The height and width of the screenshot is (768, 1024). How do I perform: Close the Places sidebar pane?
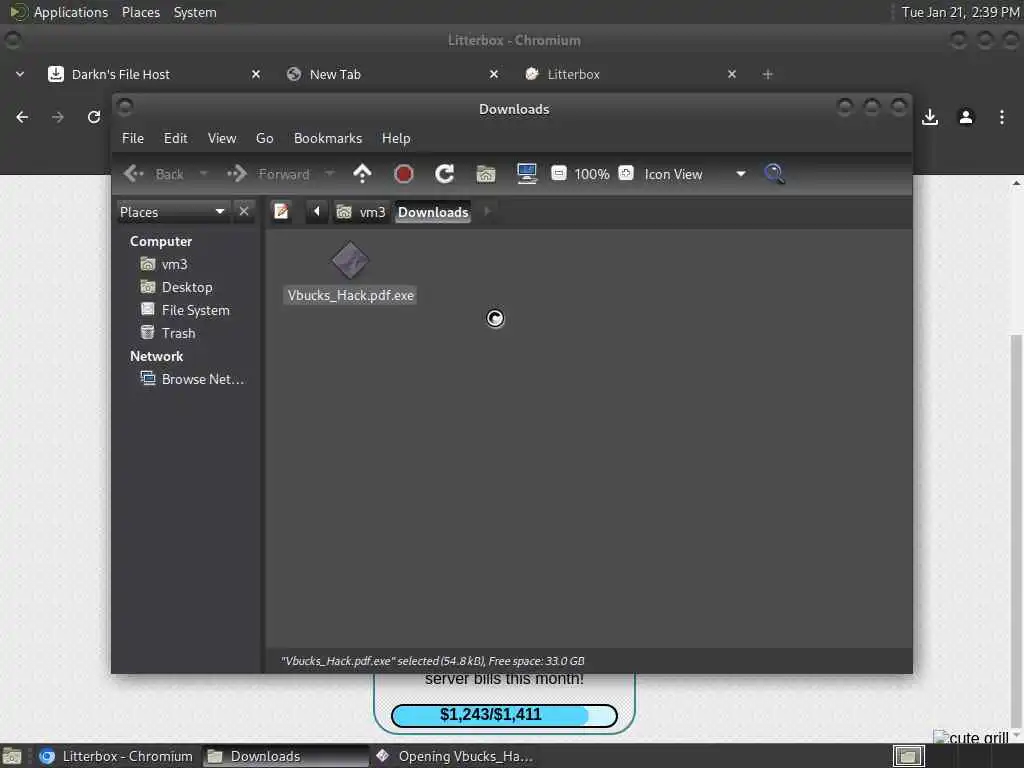pos(244,212)
